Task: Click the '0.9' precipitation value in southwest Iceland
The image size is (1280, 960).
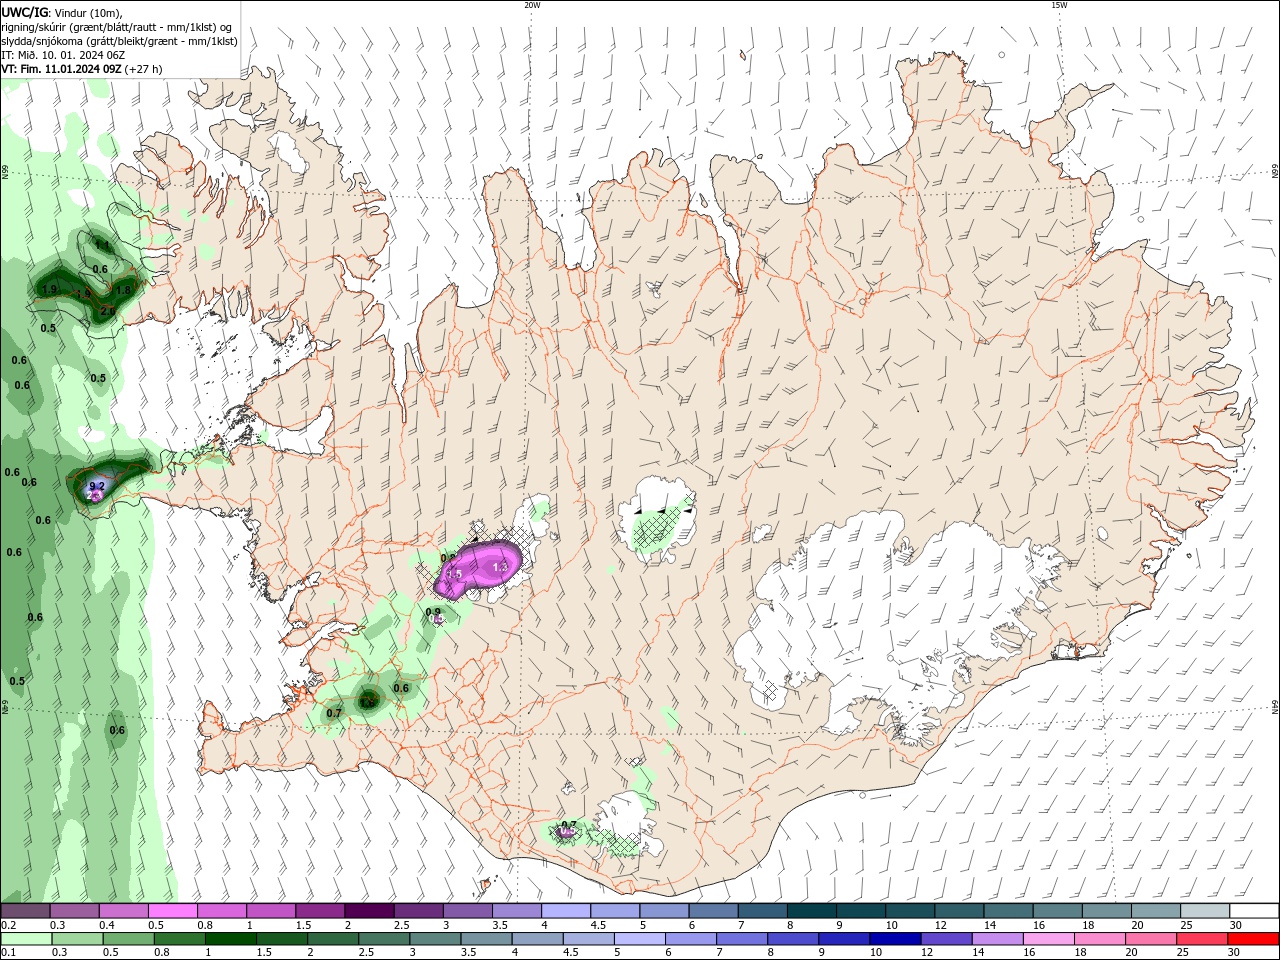Action: pyautogui.click(x=433, y=612)
